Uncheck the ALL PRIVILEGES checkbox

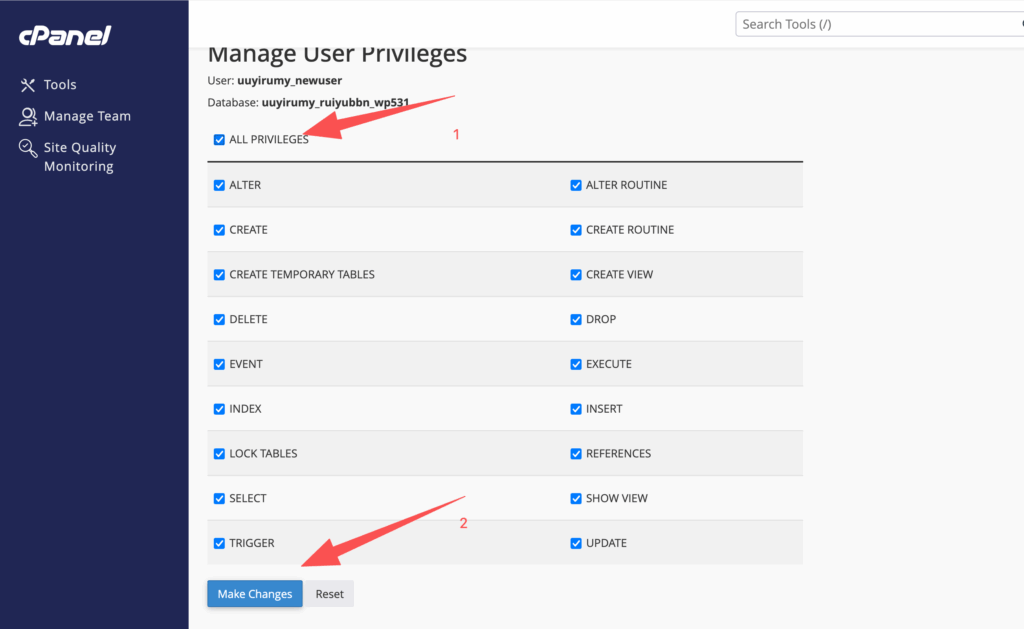[219, 140]
